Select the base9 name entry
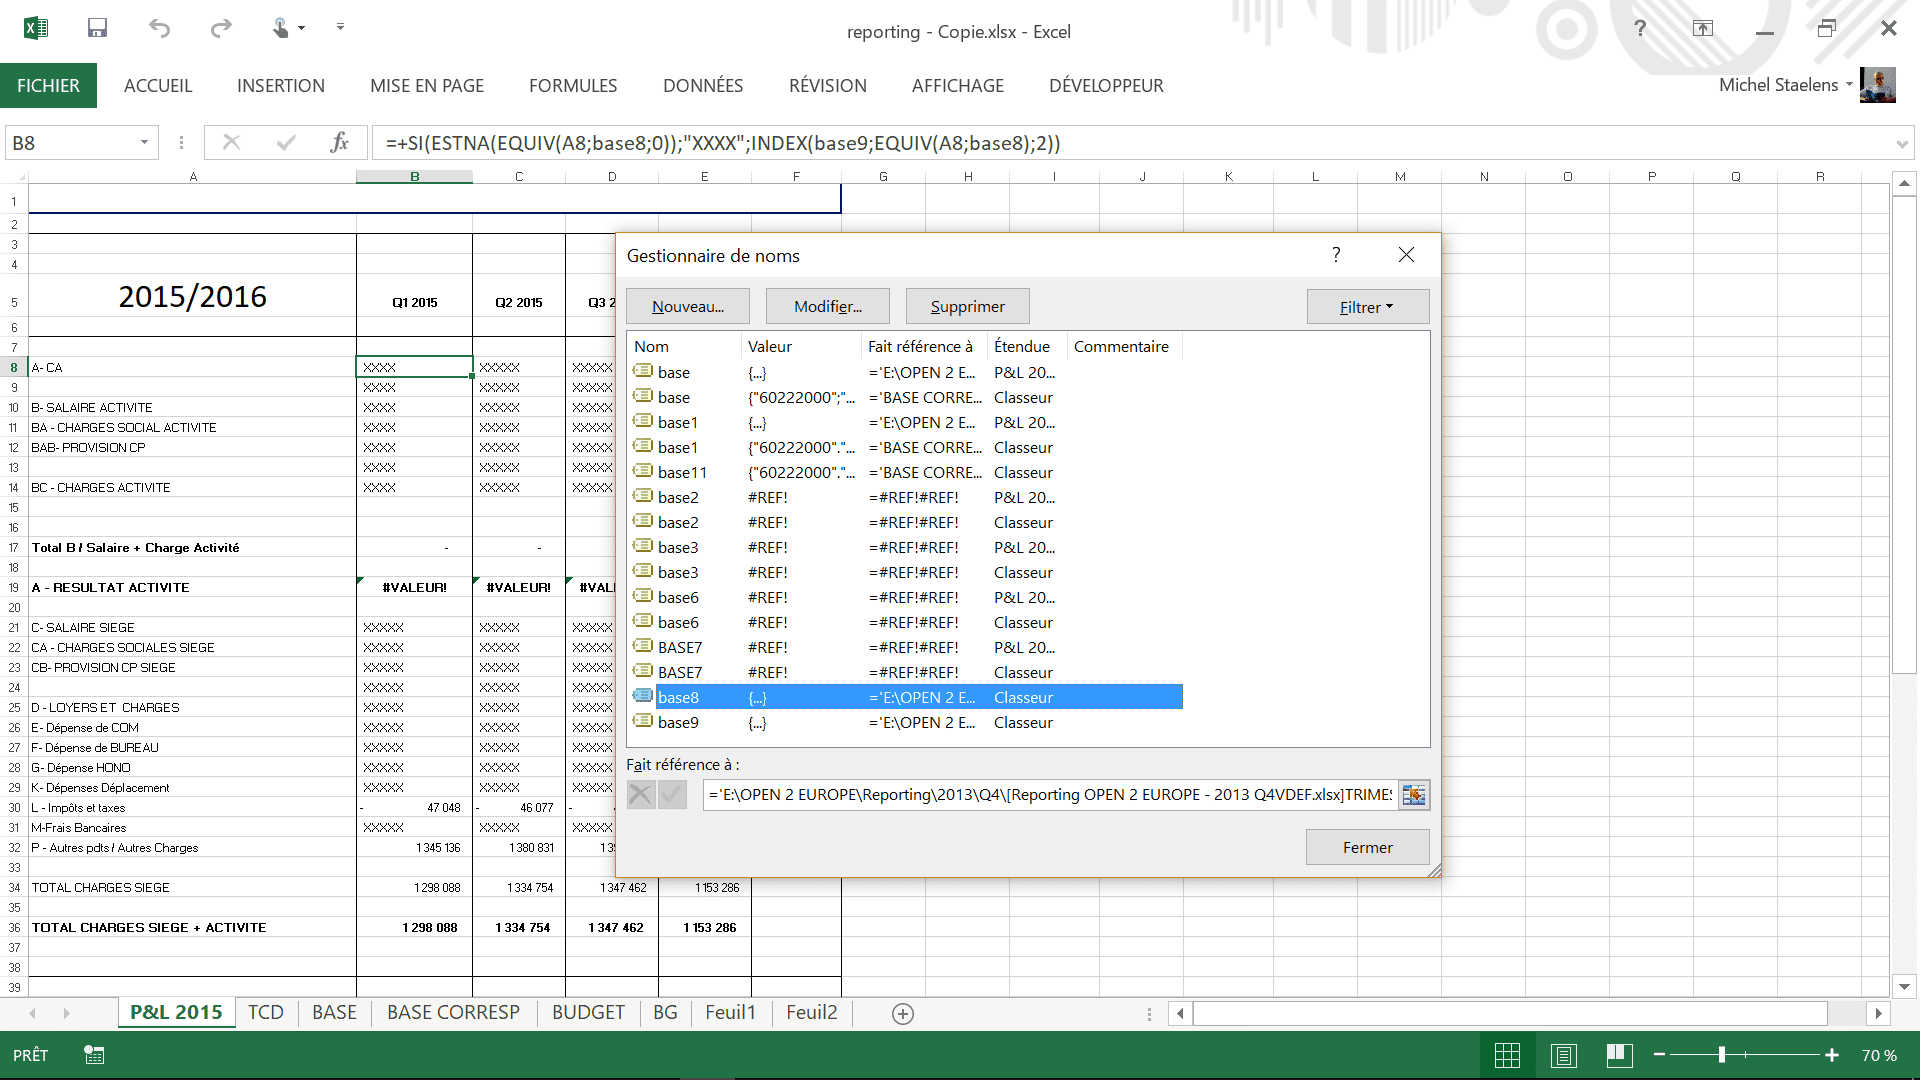1920x1080 pixels. click(x=678, y=723)
